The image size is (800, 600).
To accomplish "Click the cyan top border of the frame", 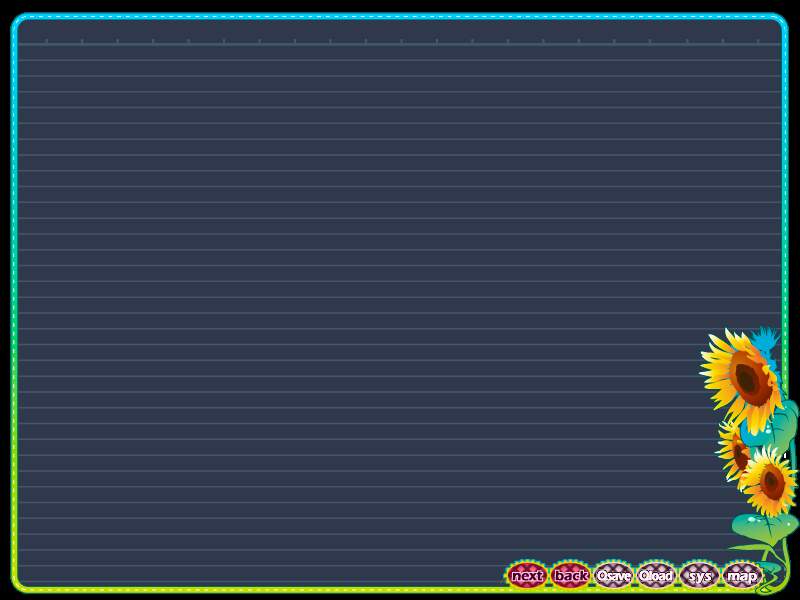I will point(400,17).
